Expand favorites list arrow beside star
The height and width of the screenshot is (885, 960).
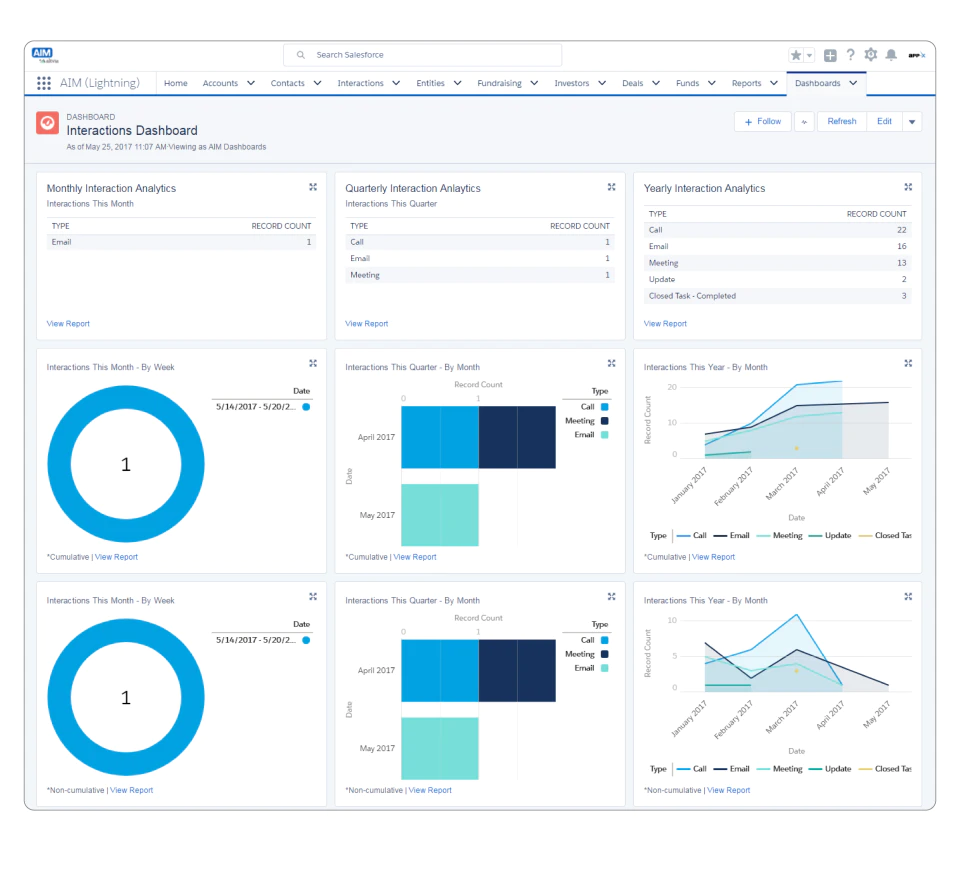coord(809,55)
